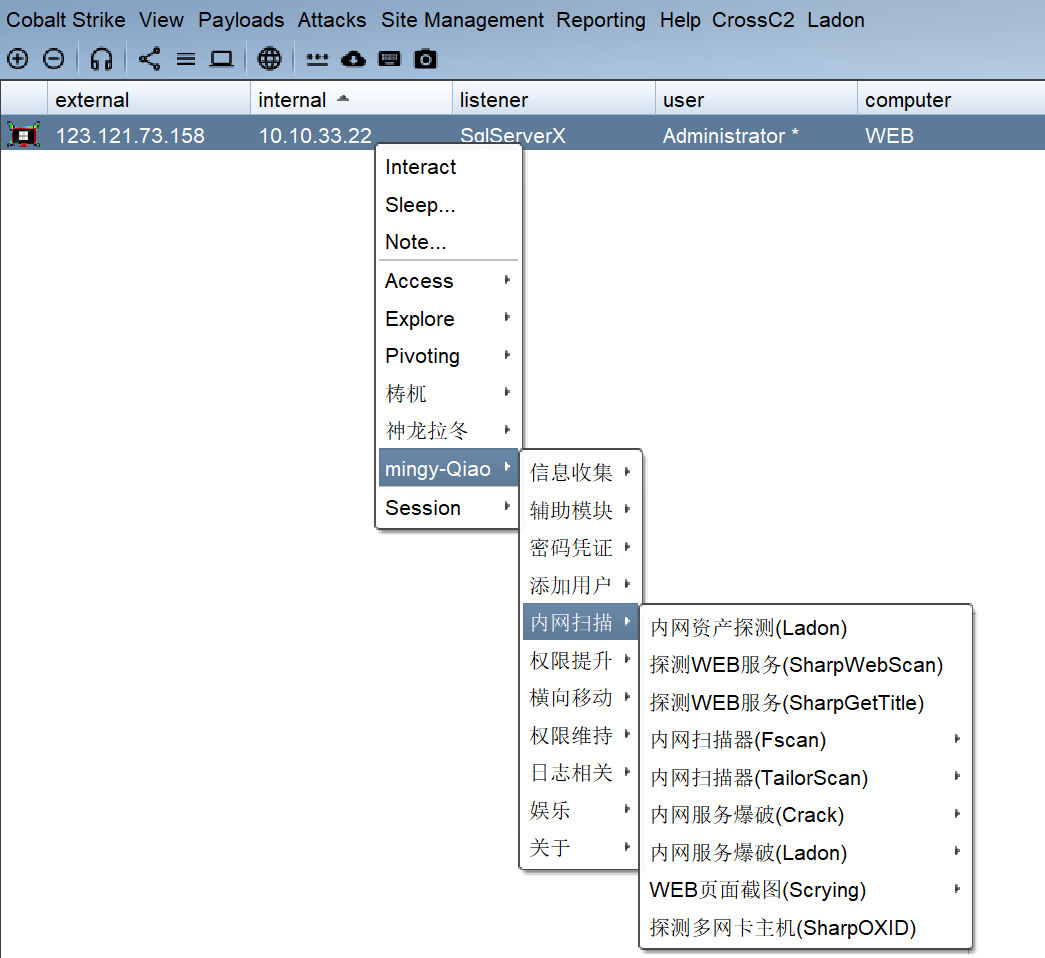Show the pivot graph using share icon
Viewport: 1045px width, 958px height.
(149, 59)
